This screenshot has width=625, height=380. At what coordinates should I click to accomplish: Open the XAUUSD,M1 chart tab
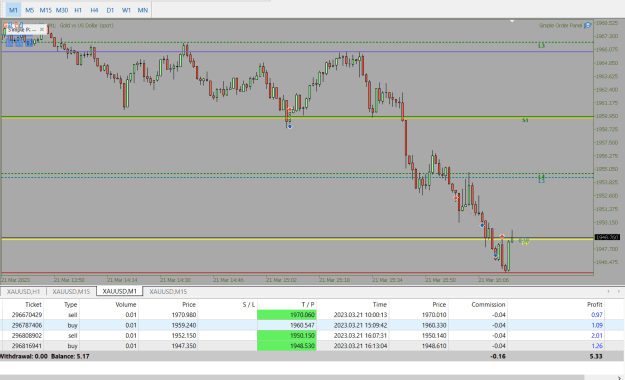pyautogui.click(x=120, y=291)
